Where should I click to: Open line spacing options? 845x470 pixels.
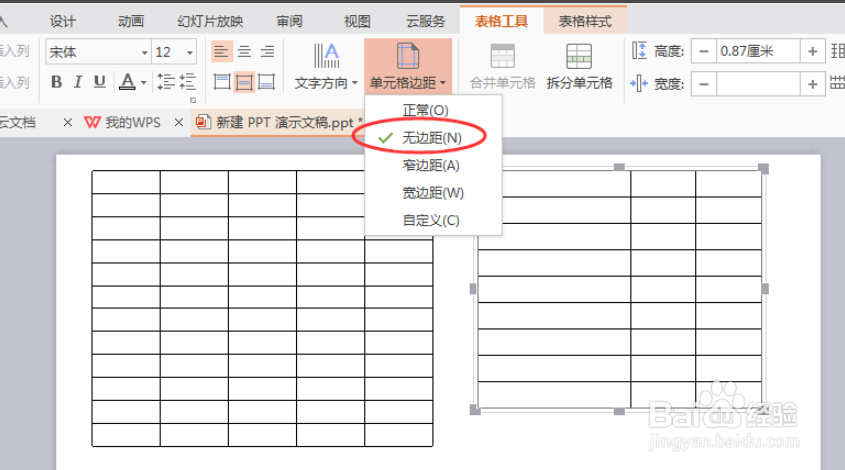[x=166, y=82]
